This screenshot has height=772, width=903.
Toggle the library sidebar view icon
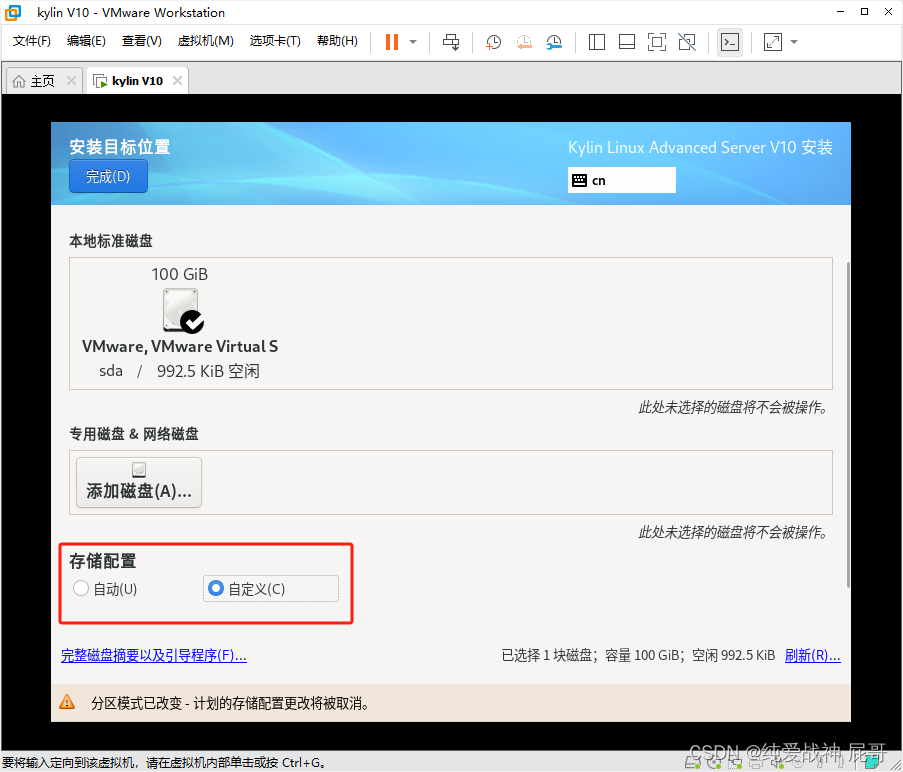[x=597, y=41]
